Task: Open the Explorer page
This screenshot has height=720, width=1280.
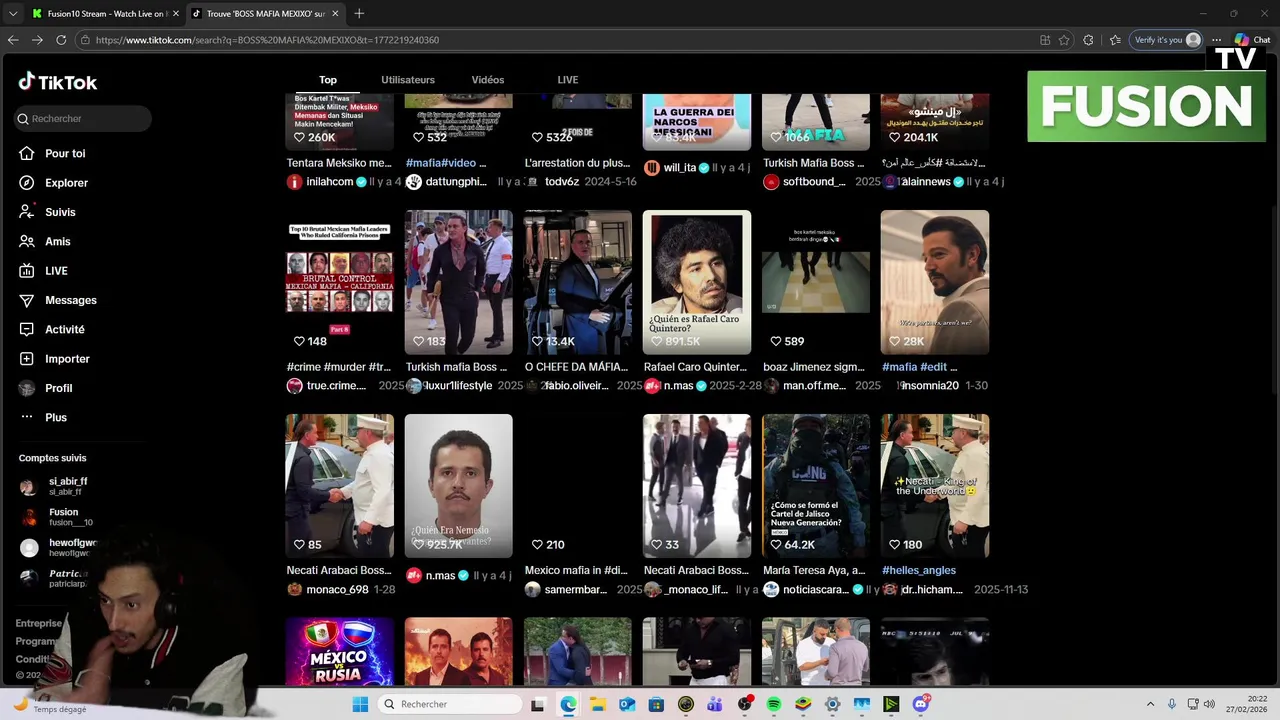Action: (x=66, y=183)
